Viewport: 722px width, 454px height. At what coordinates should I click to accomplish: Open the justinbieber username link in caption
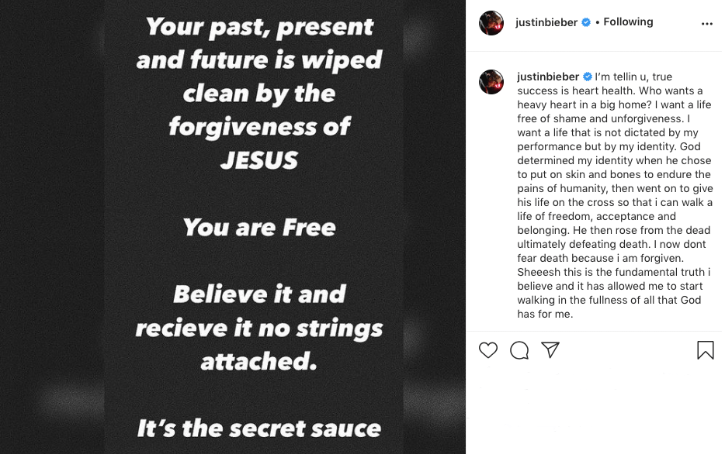[547, 76]
